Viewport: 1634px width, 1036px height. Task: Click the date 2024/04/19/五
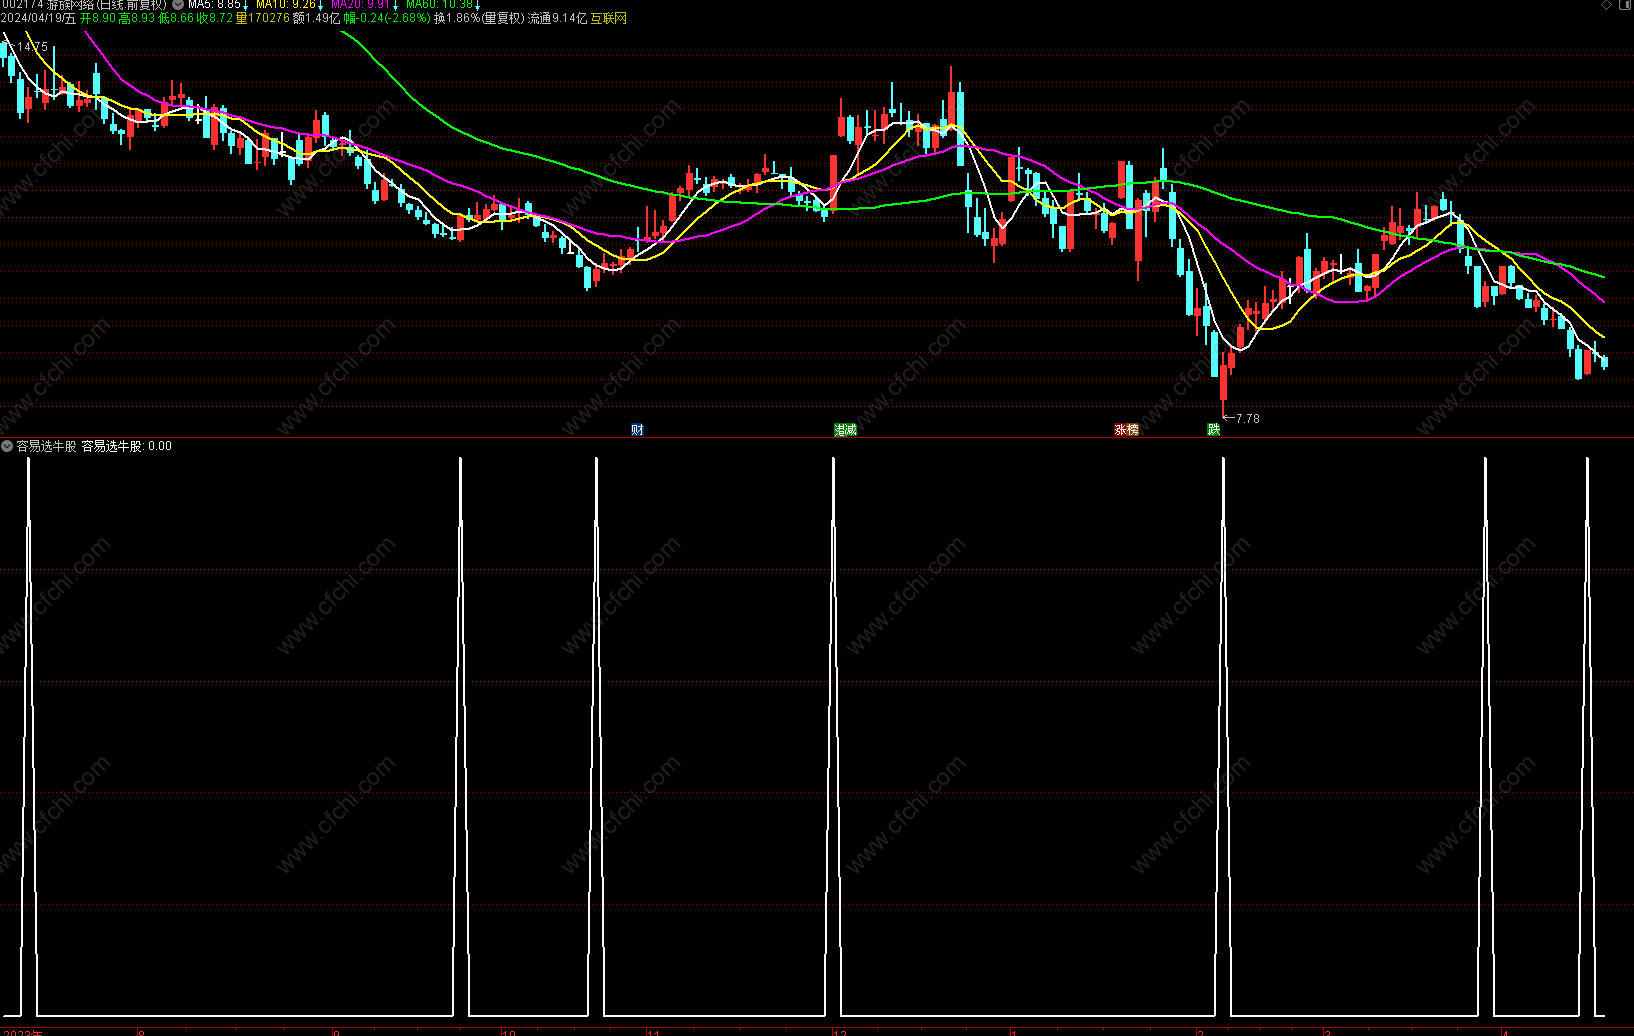(x=39, y=18)
